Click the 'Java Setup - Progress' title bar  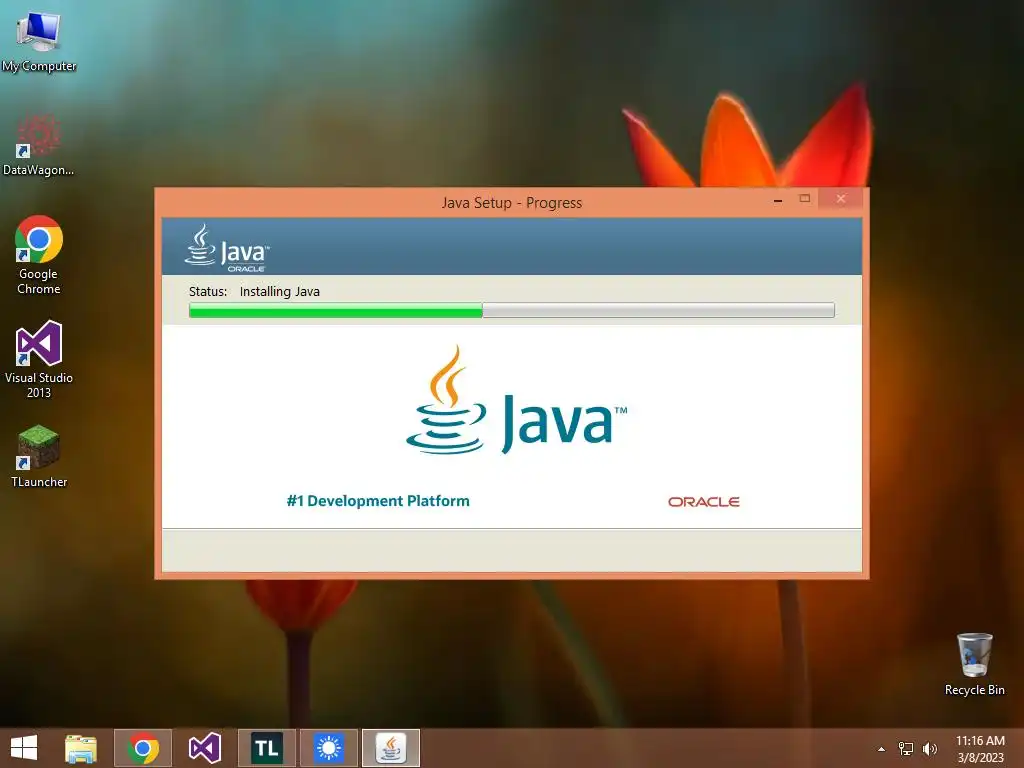click(x=511, y=202)
